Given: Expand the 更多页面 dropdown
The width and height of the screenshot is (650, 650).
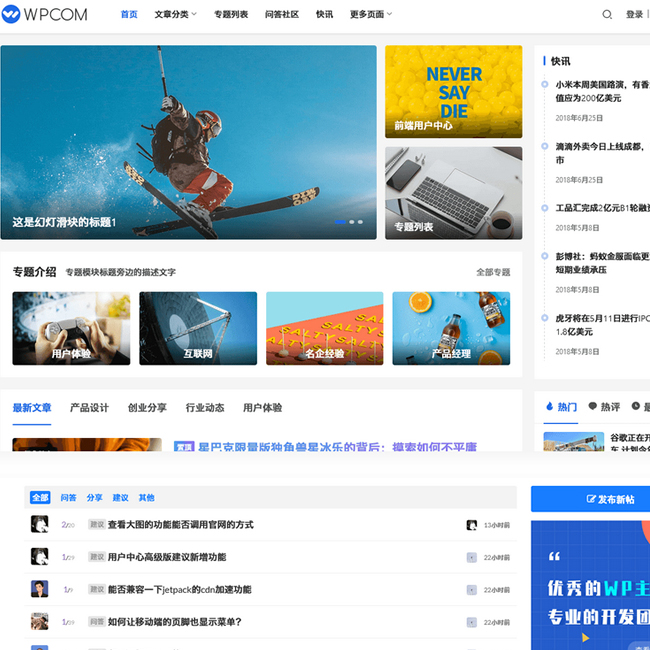Looking at the screenshot, I should (x=371, y=15).
